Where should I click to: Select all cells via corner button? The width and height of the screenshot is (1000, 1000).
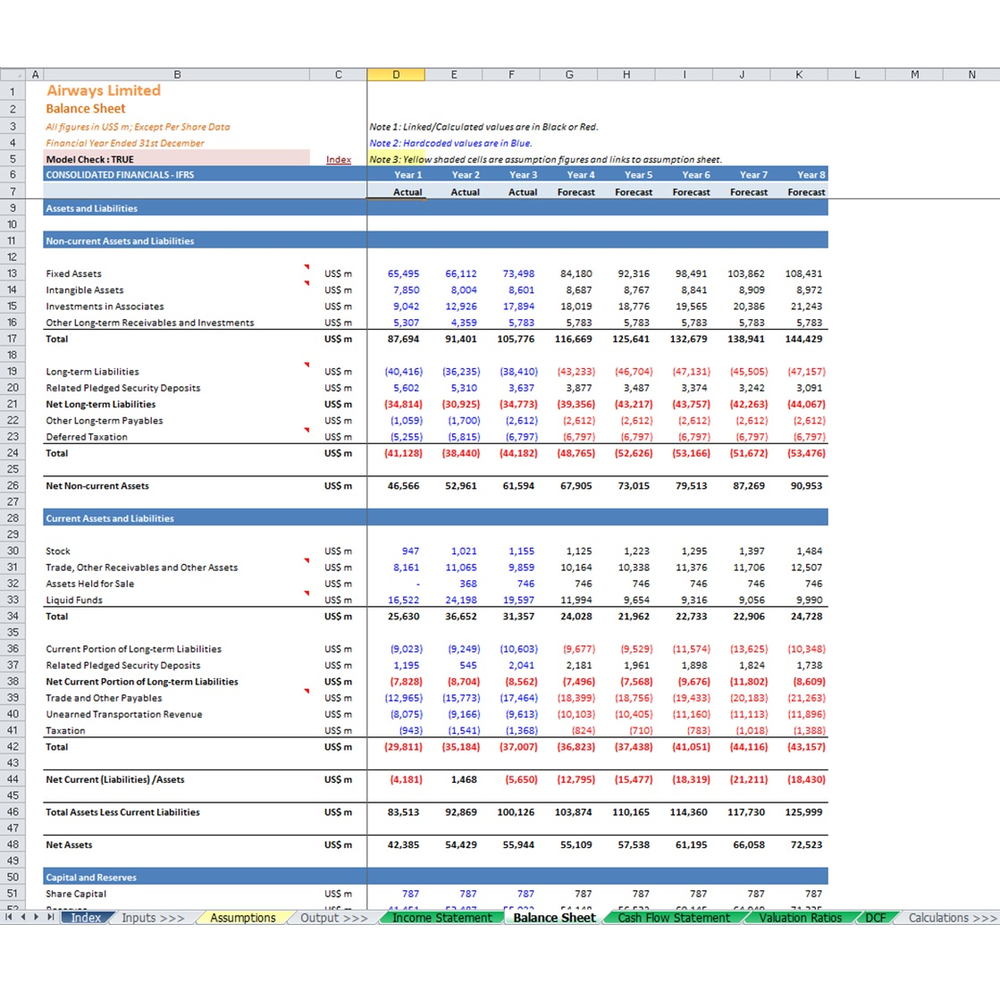13,74
